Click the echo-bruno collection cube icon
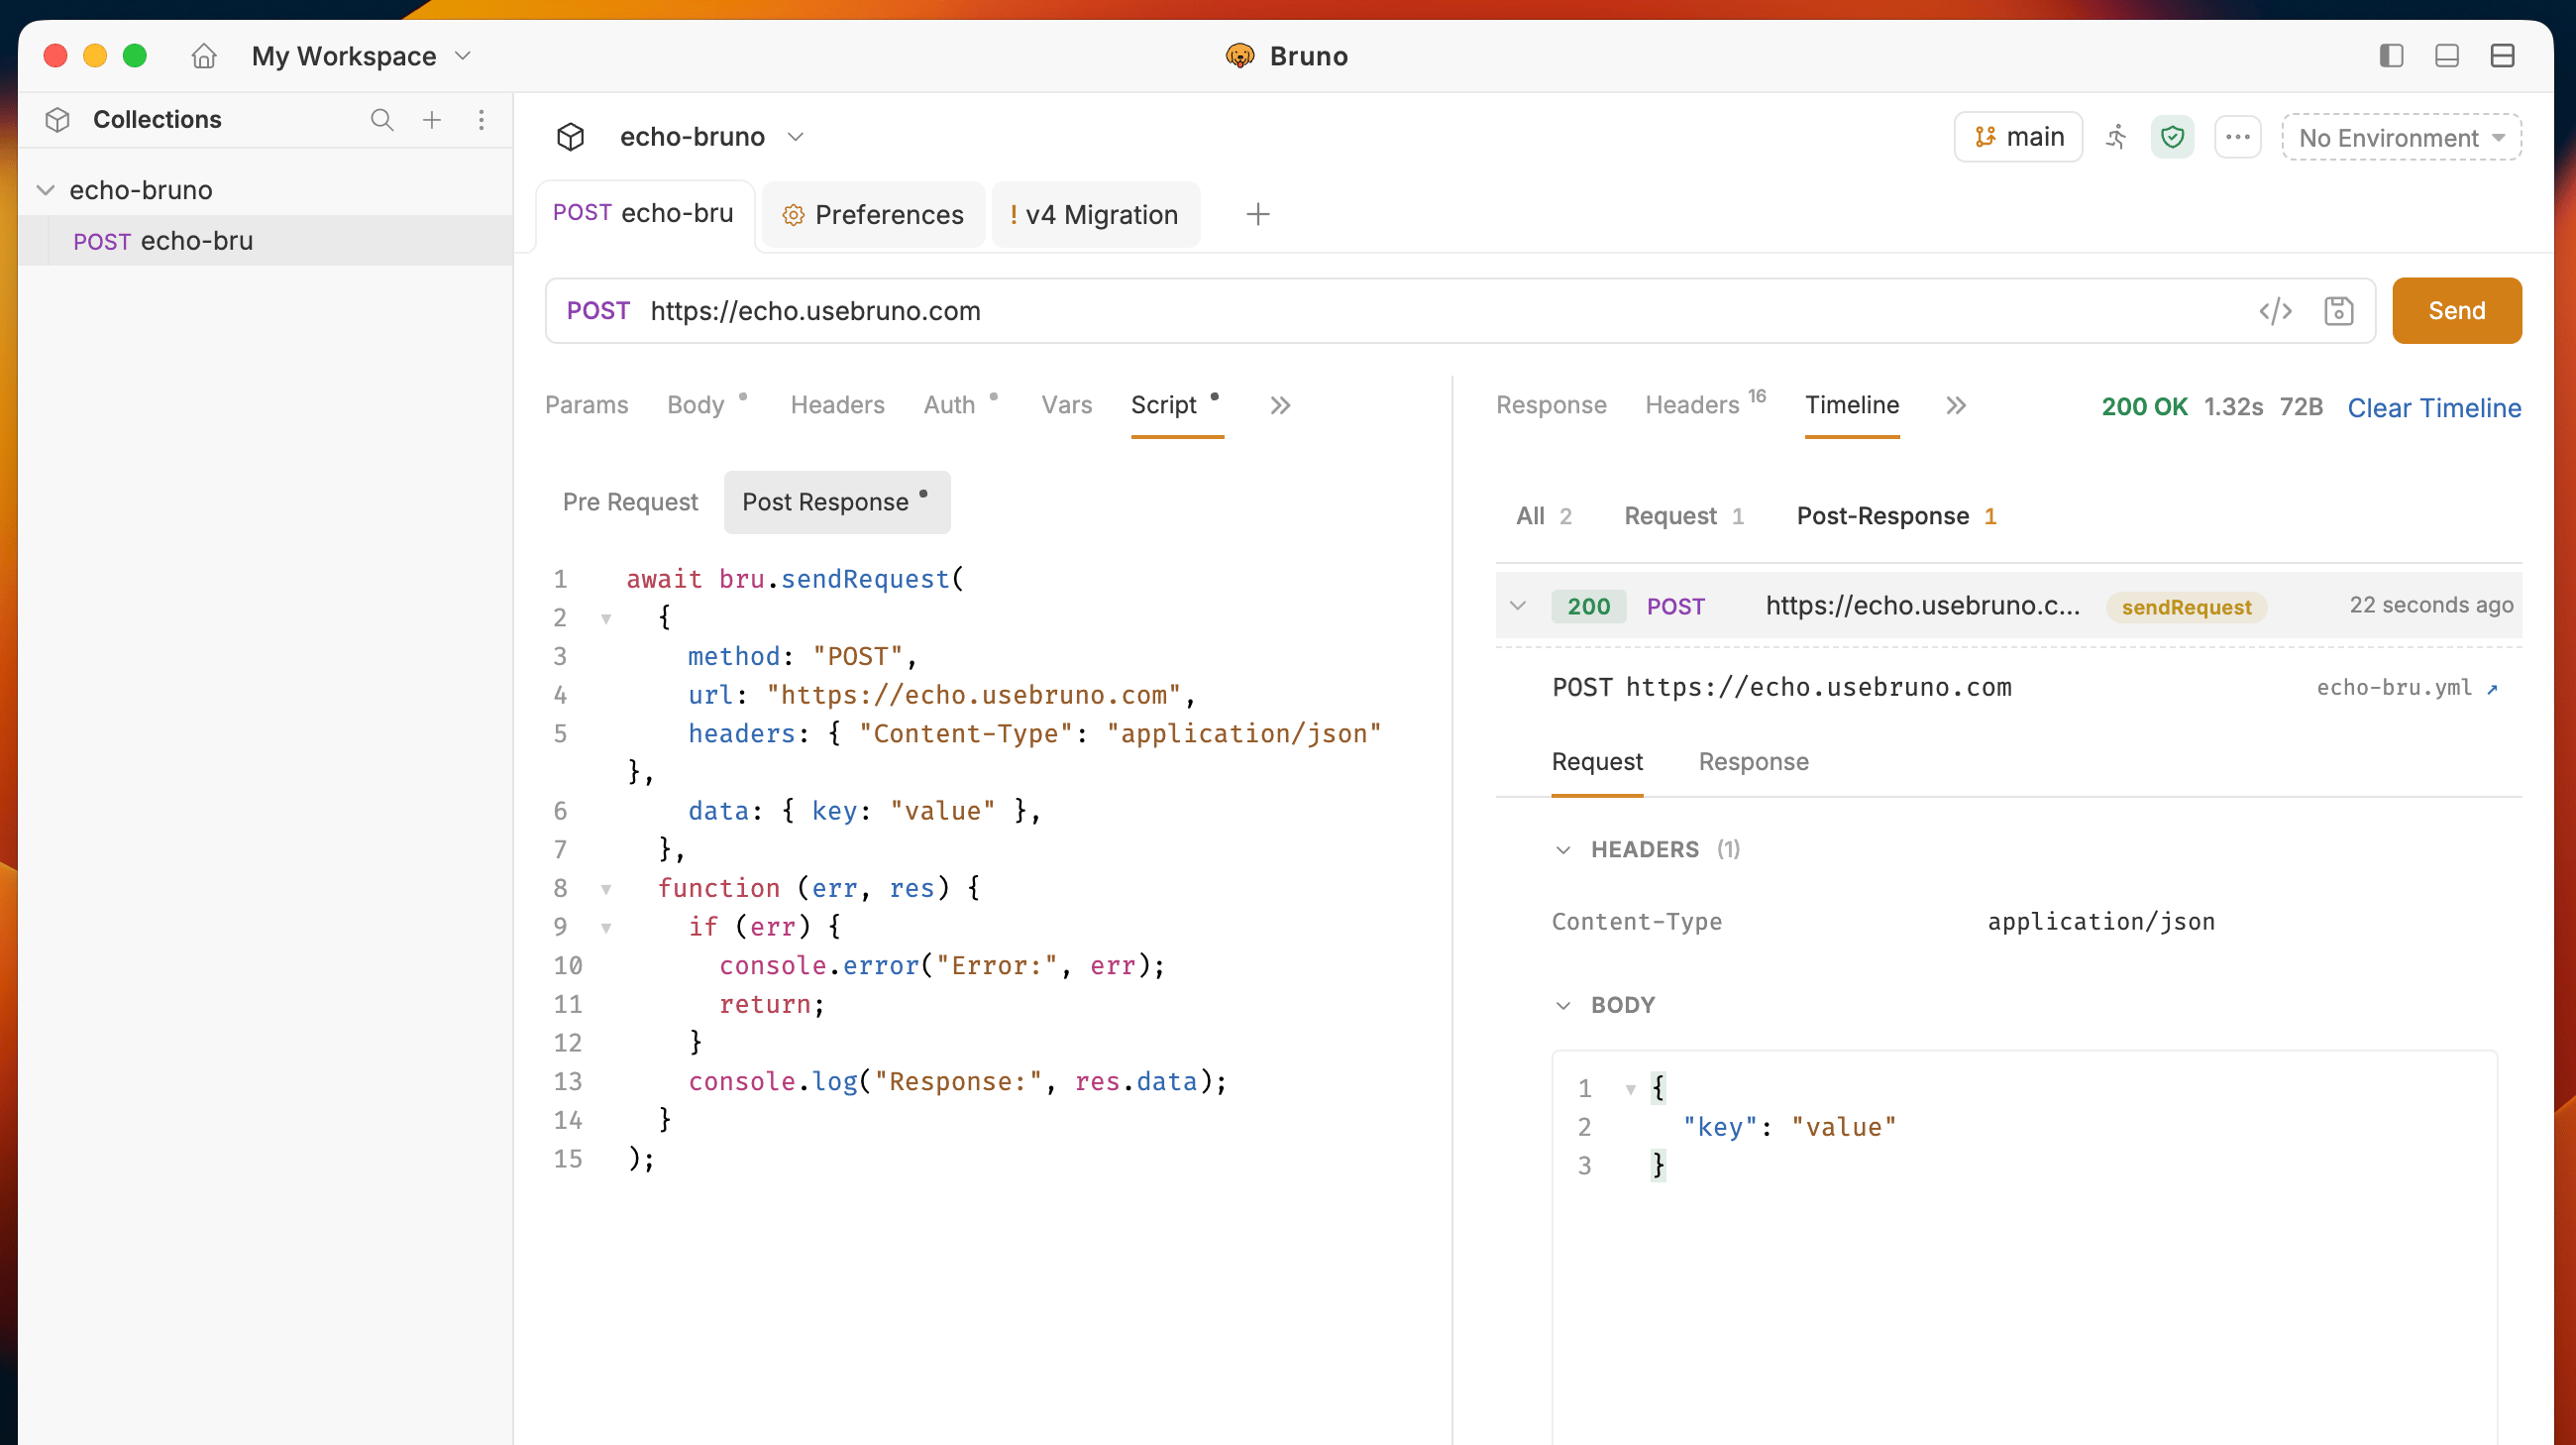Viewport: 2576px width, 1445px height. pos(571,137)
